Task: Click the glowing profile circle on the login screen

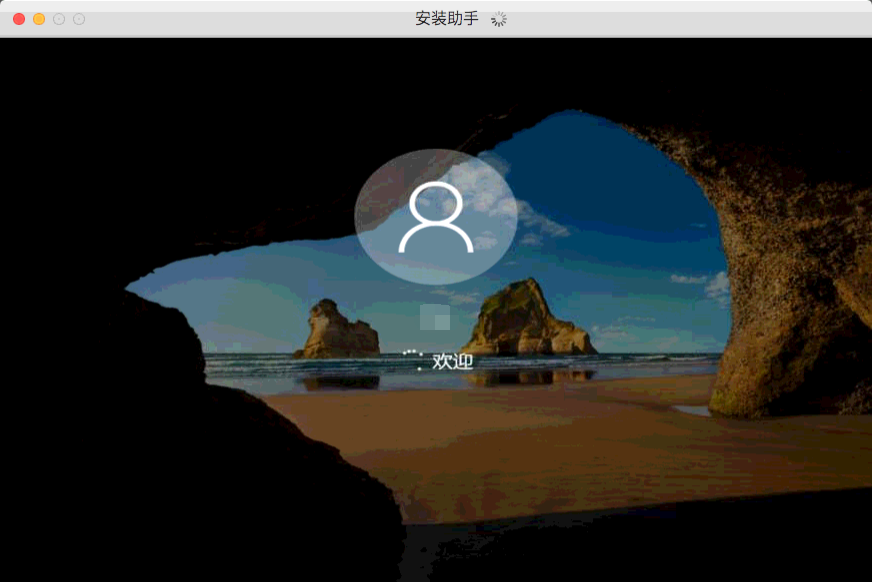Action: 435,215
